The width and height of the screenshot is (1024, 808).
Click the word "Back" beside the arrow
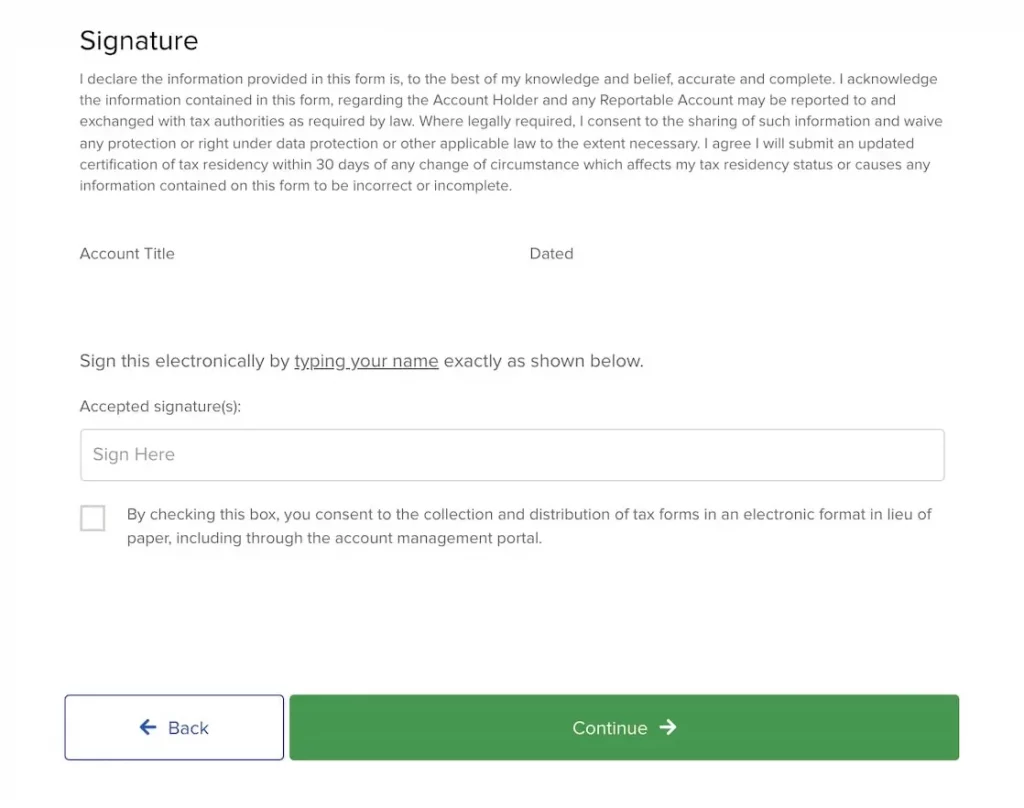coord(188,728)
